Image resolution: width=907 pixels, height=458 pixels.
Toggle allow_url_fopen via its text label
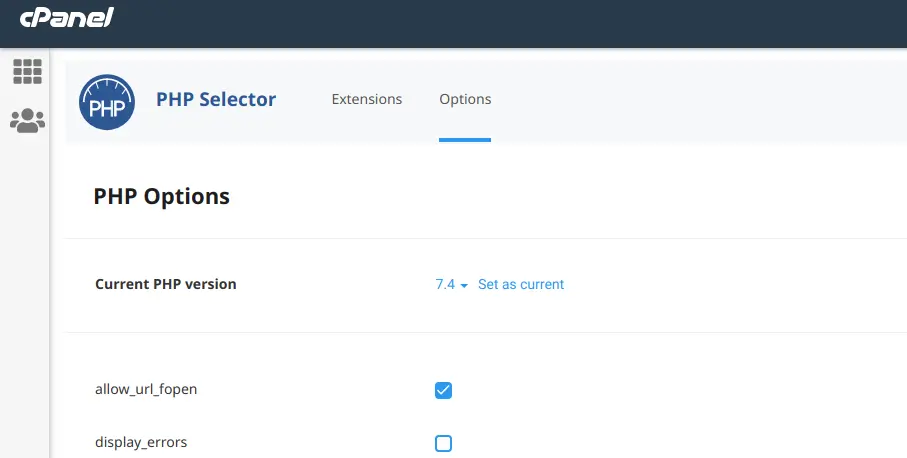(146, 389)
